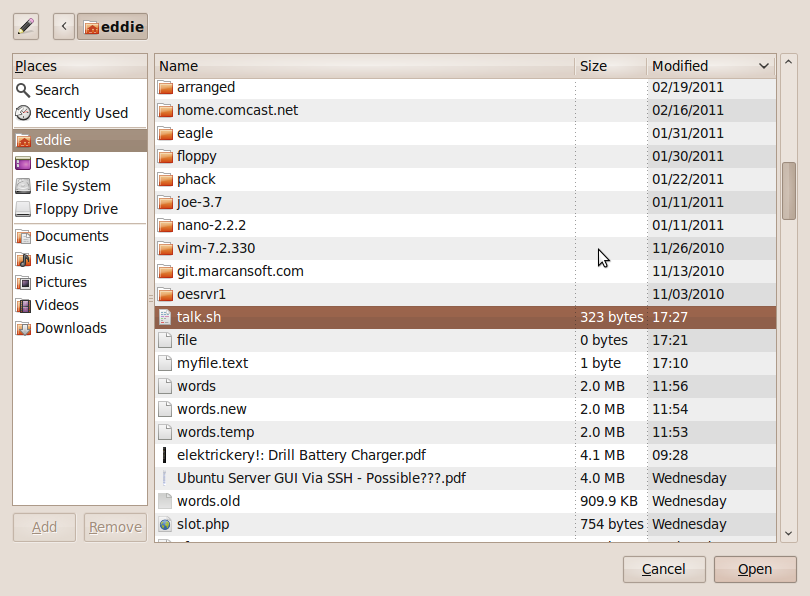The image size is (810, 596).
Task: Sort by the Name column header
Action: [x=365, y=66]
